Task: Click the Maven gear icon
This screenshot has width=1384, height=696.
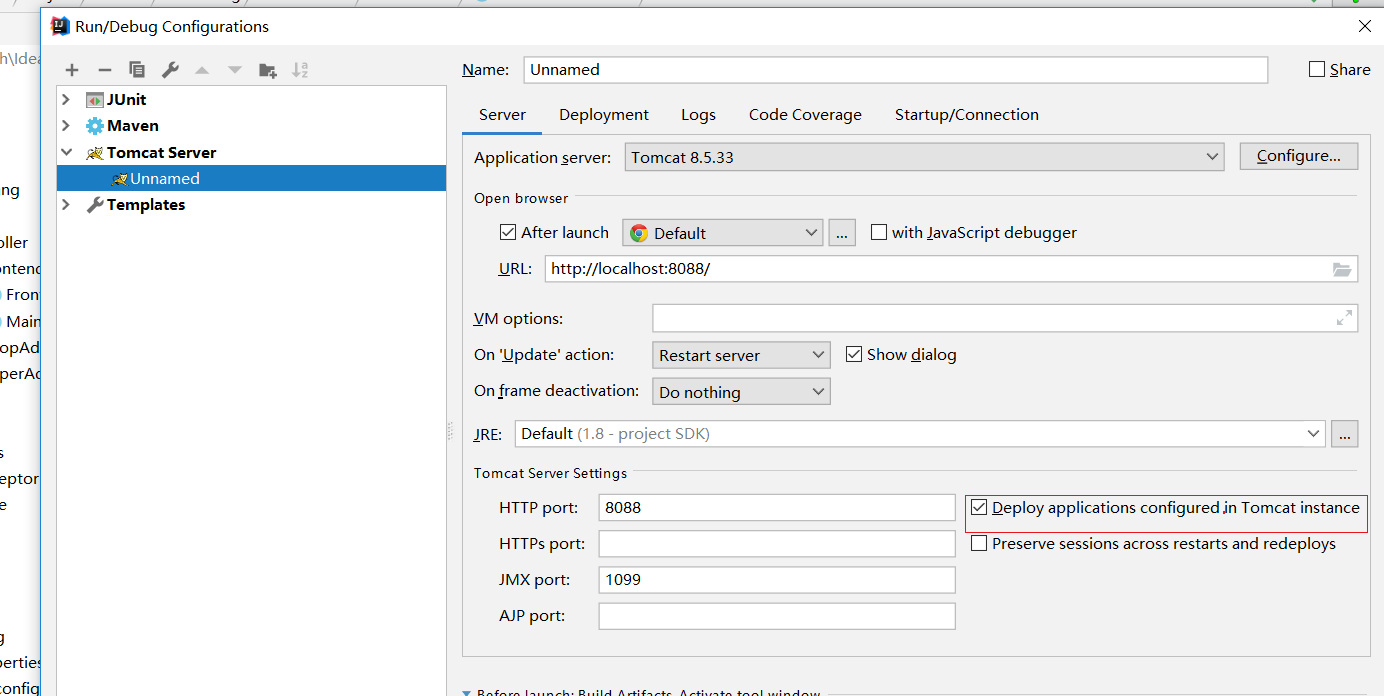Action: (x=95, y=126)
